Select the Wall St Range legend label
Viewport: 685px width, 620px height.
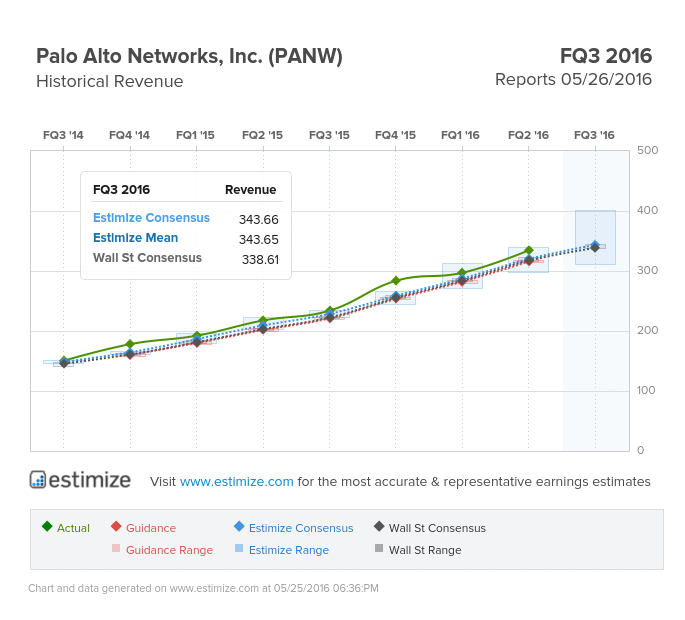tap(425, 550)
